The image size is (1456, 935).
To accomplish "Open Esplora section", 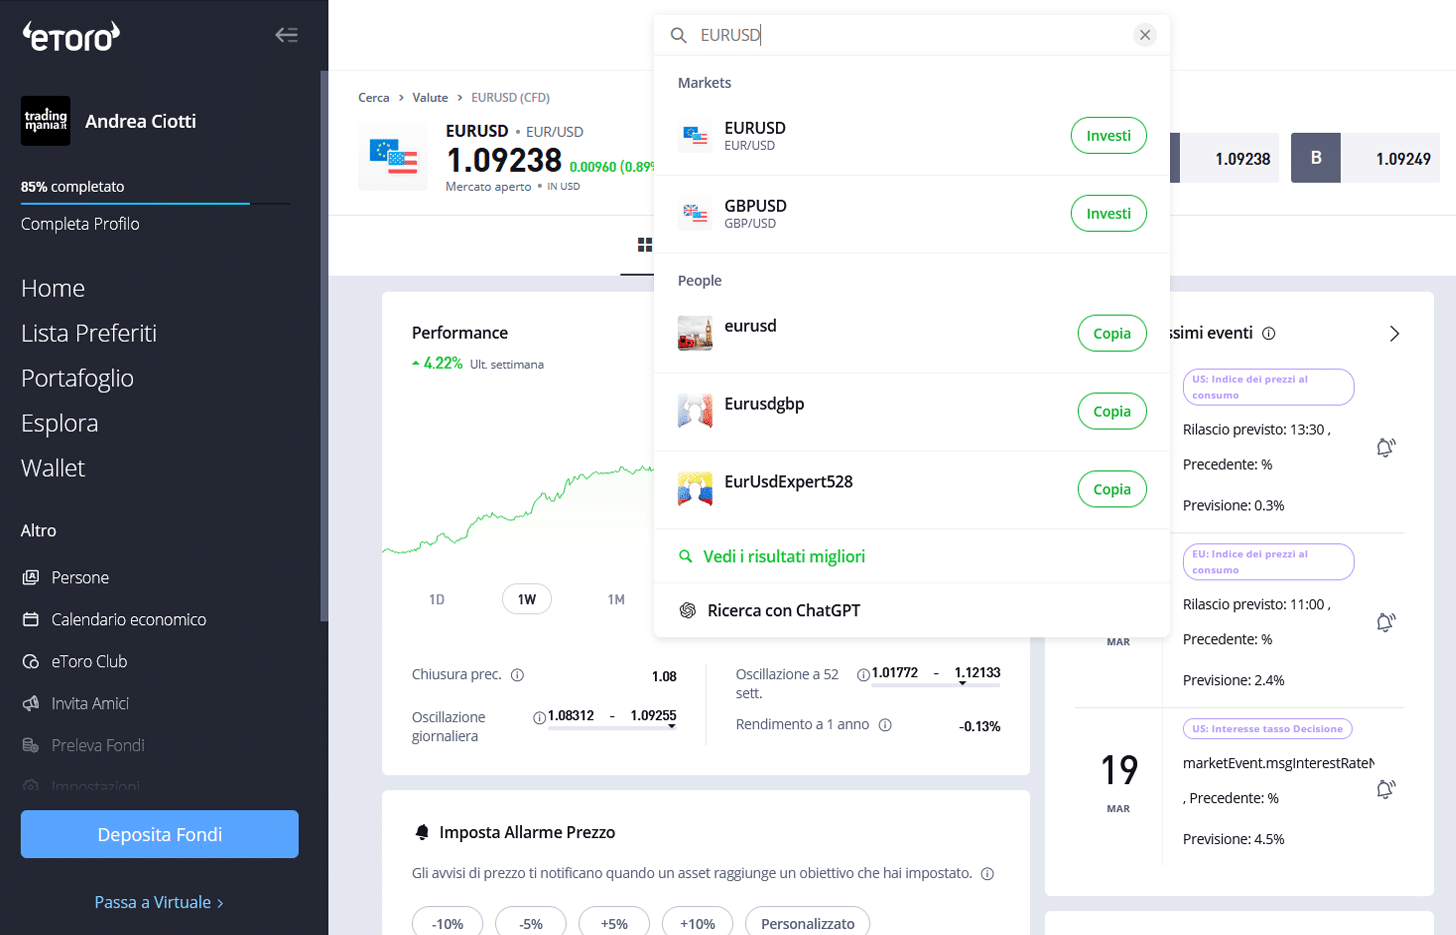I will [59, 423].
